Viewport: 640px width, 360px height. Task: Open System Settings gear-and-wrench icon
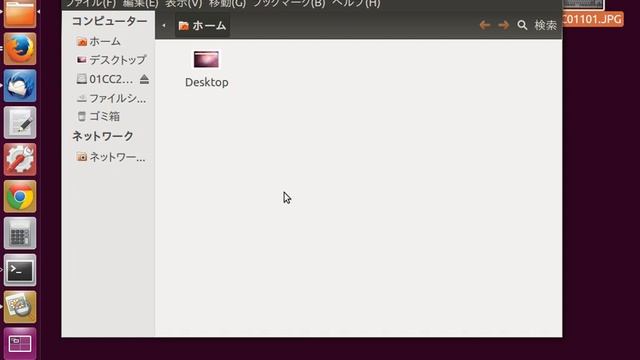[x=20, y=160]
